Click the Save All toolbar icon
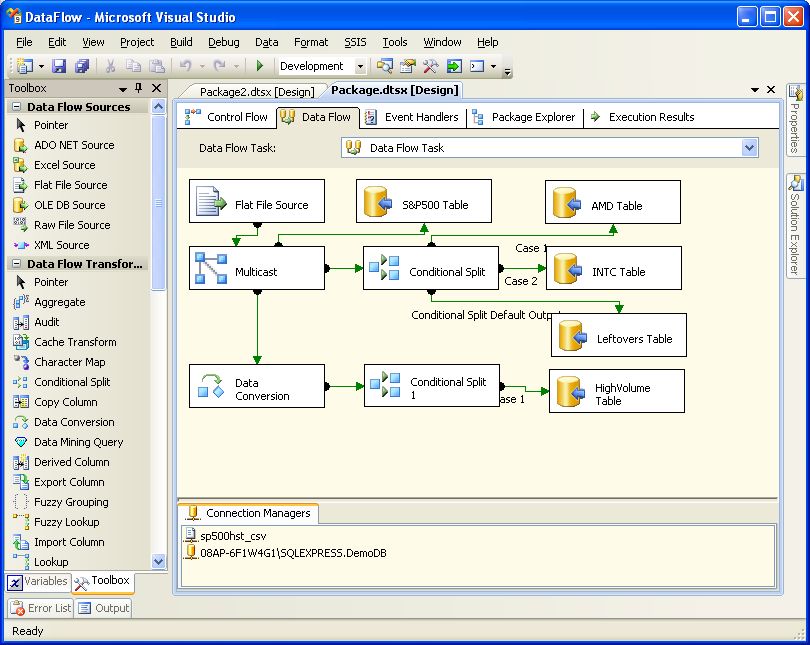Screen dimensions: 810x645 click(x=82, y=66)
